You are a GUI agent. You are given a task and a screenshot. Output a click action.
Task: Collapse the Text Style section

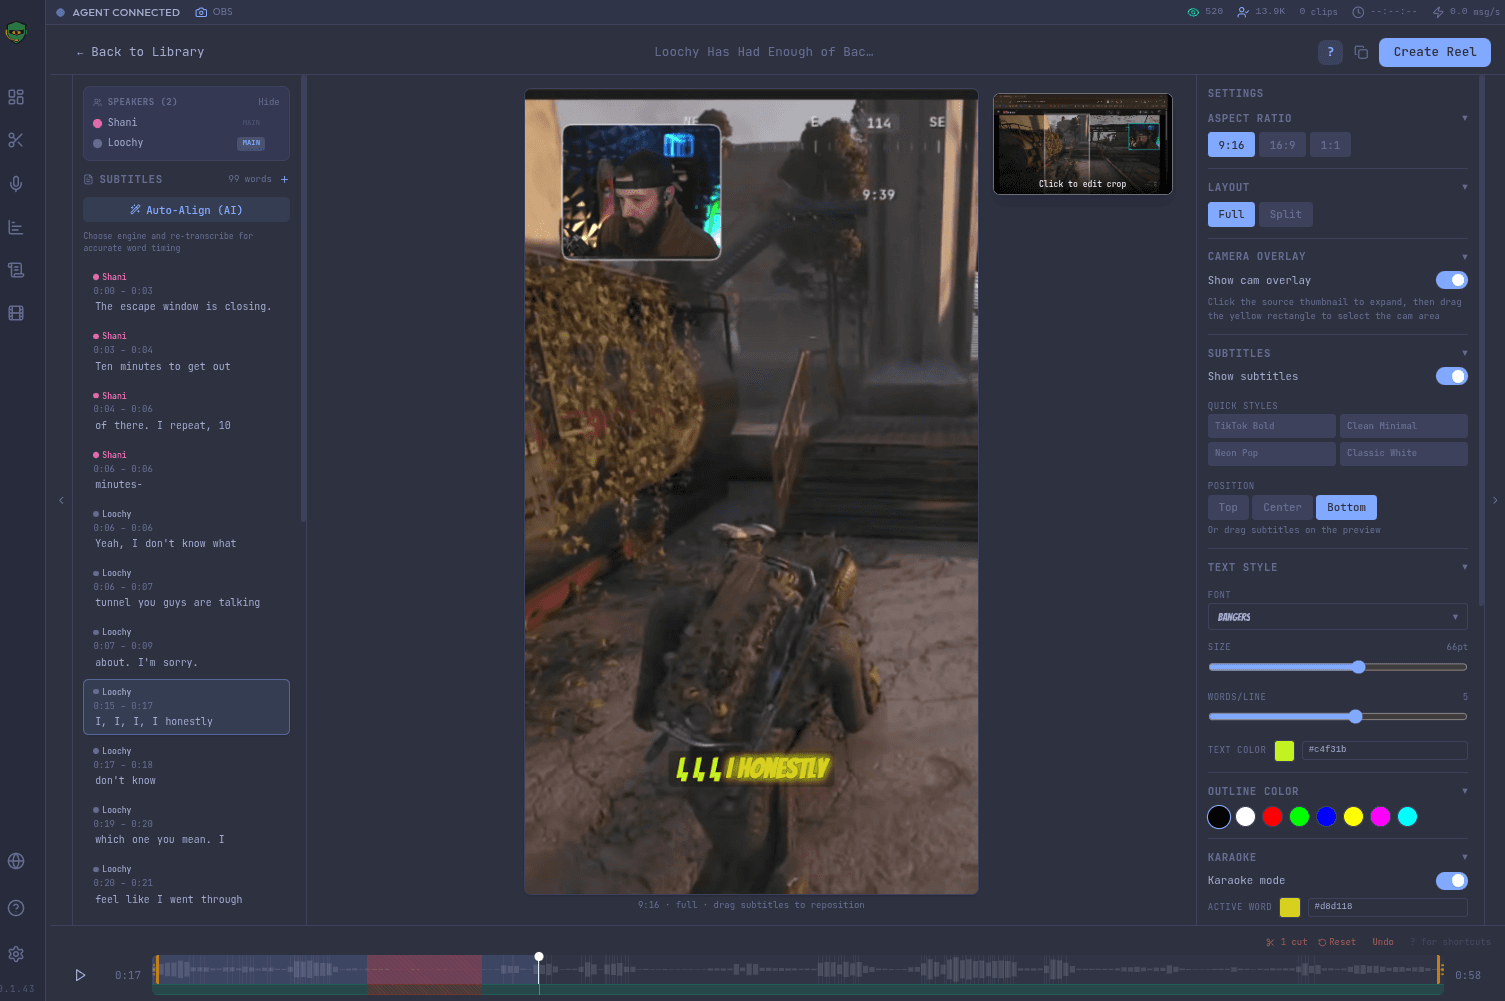1465,567
